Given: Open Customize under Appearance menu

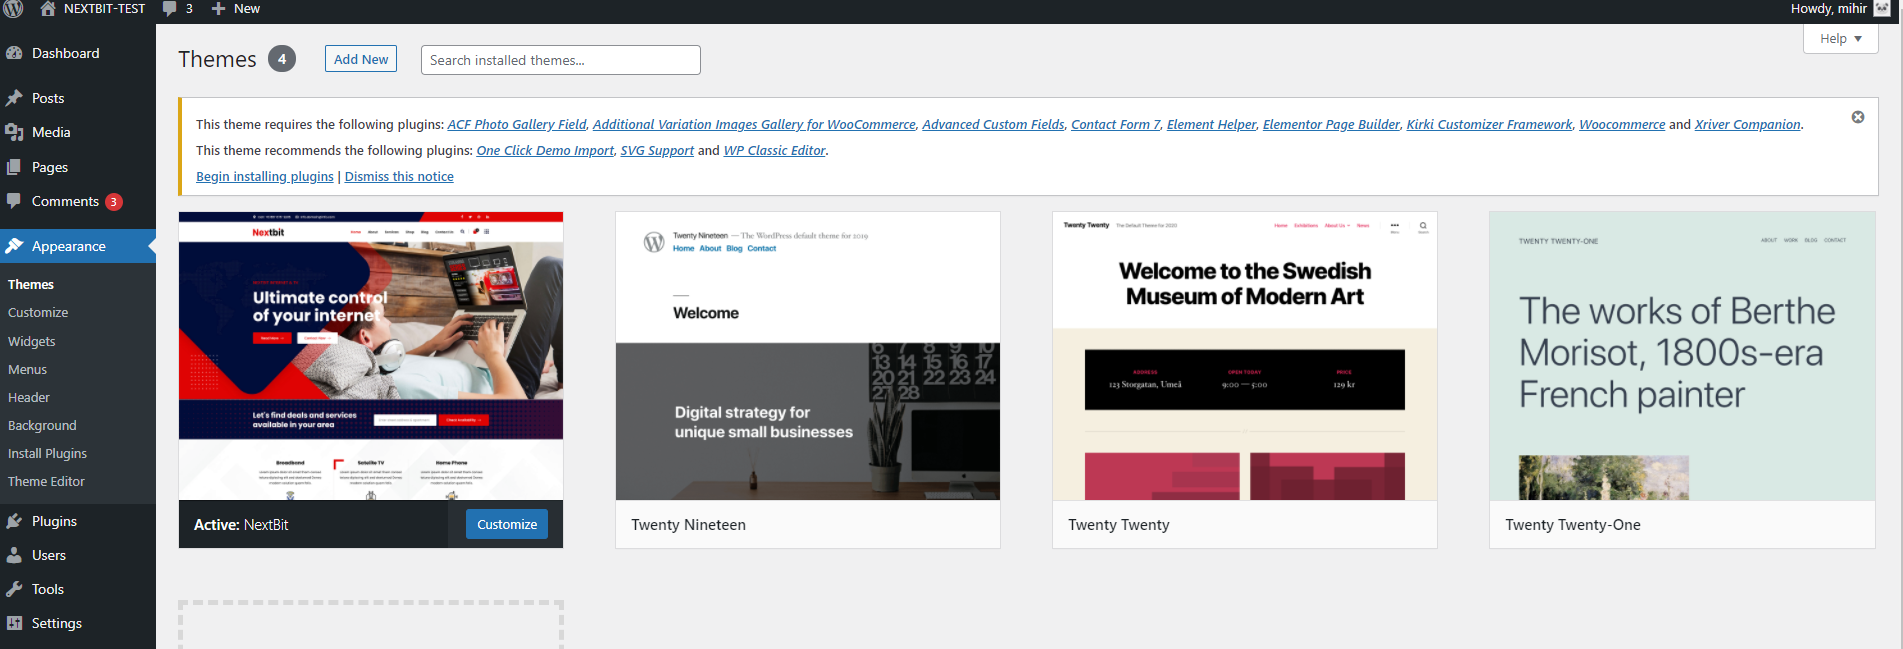Looking at the screenshot, I should click(x=38, y=313).
